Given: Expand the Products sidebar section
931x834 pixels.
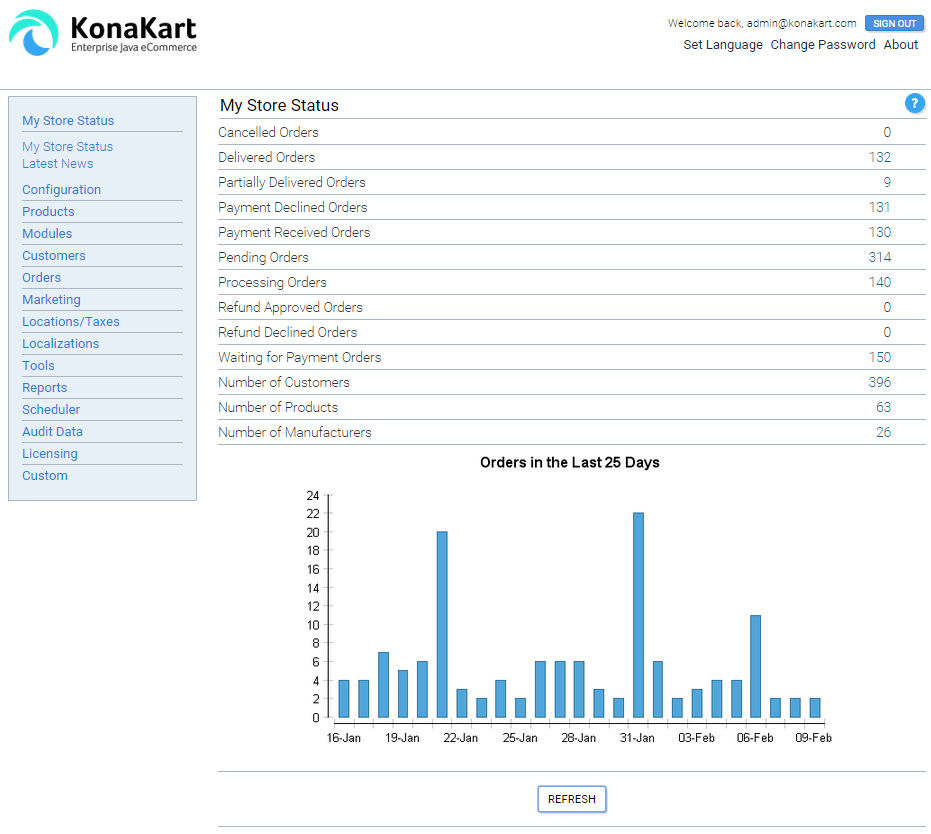Looking at the screenshot, I should pos(48,212).
